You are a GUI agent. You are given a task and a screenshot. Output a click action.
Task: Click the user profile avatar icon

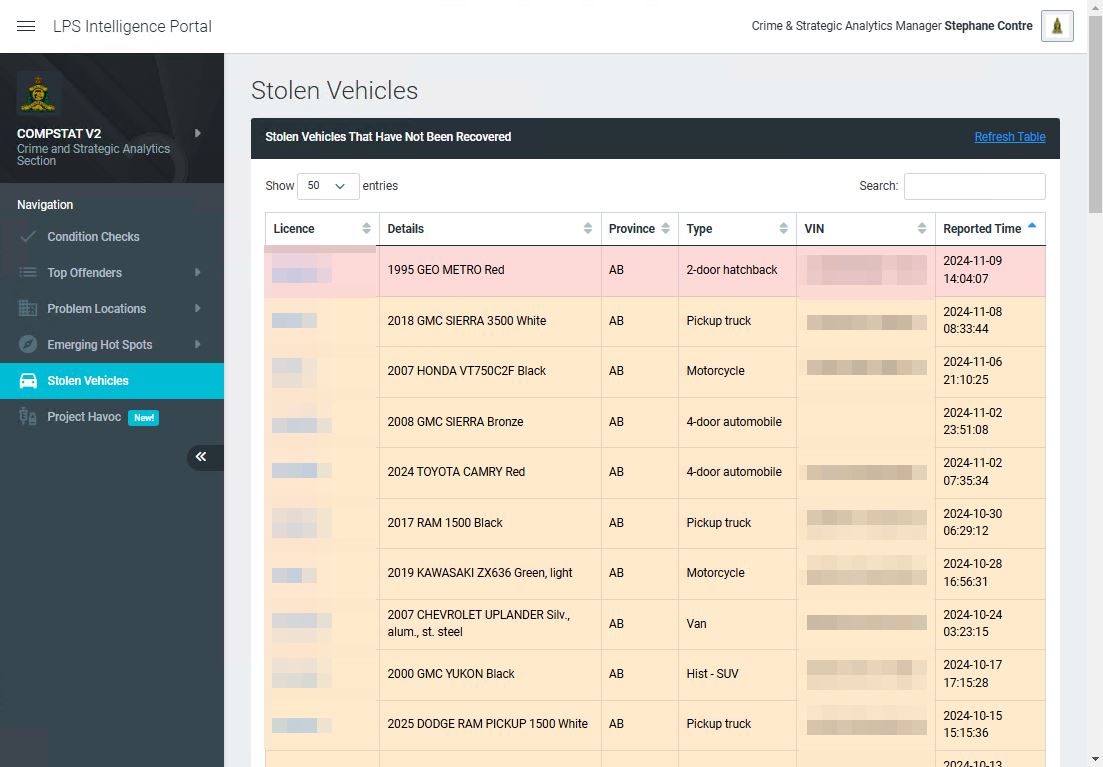tap(1057, 26)
